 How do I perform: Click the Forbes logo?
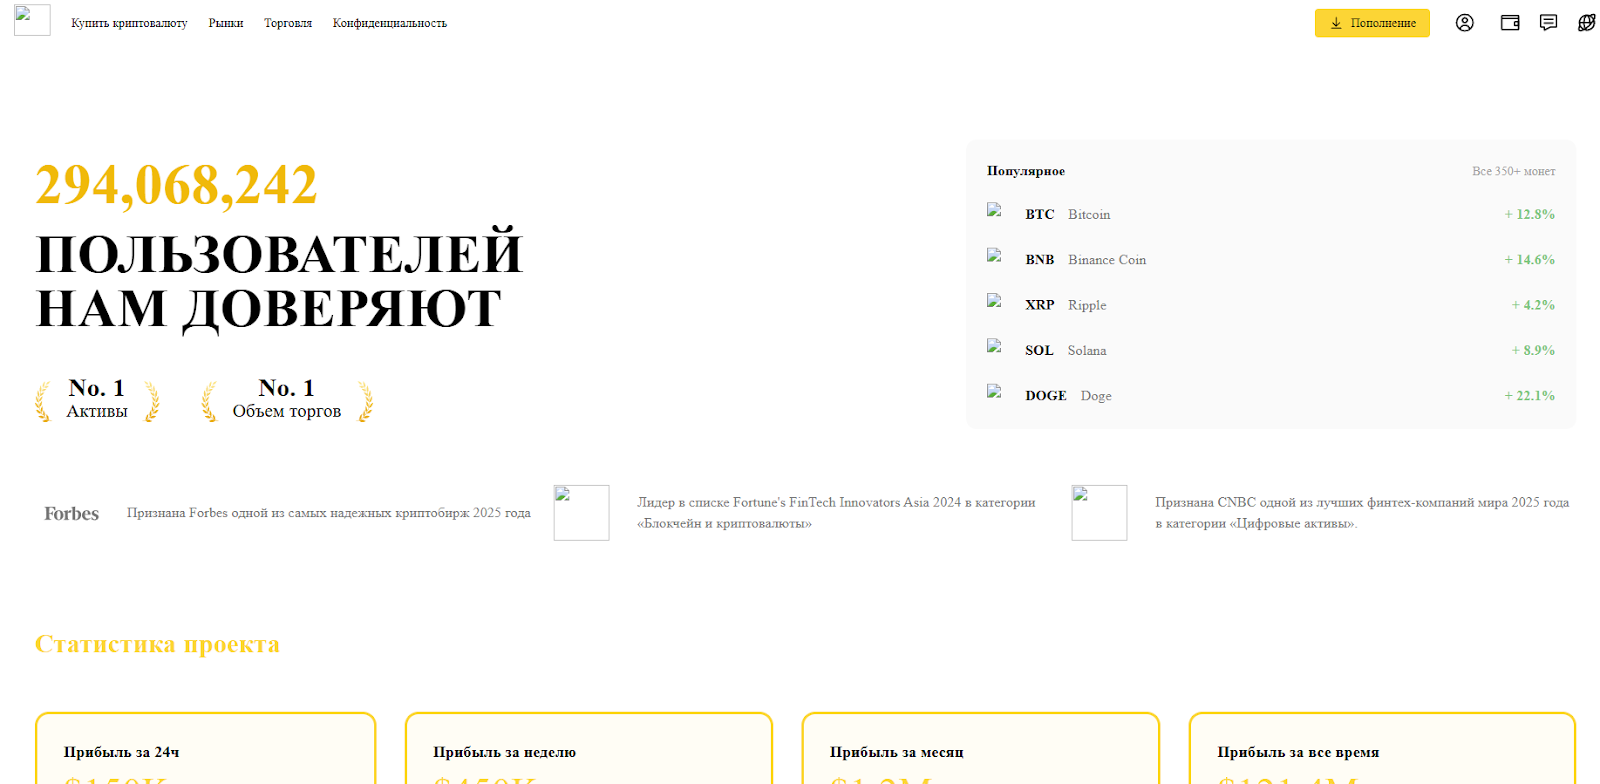(71, 513)
